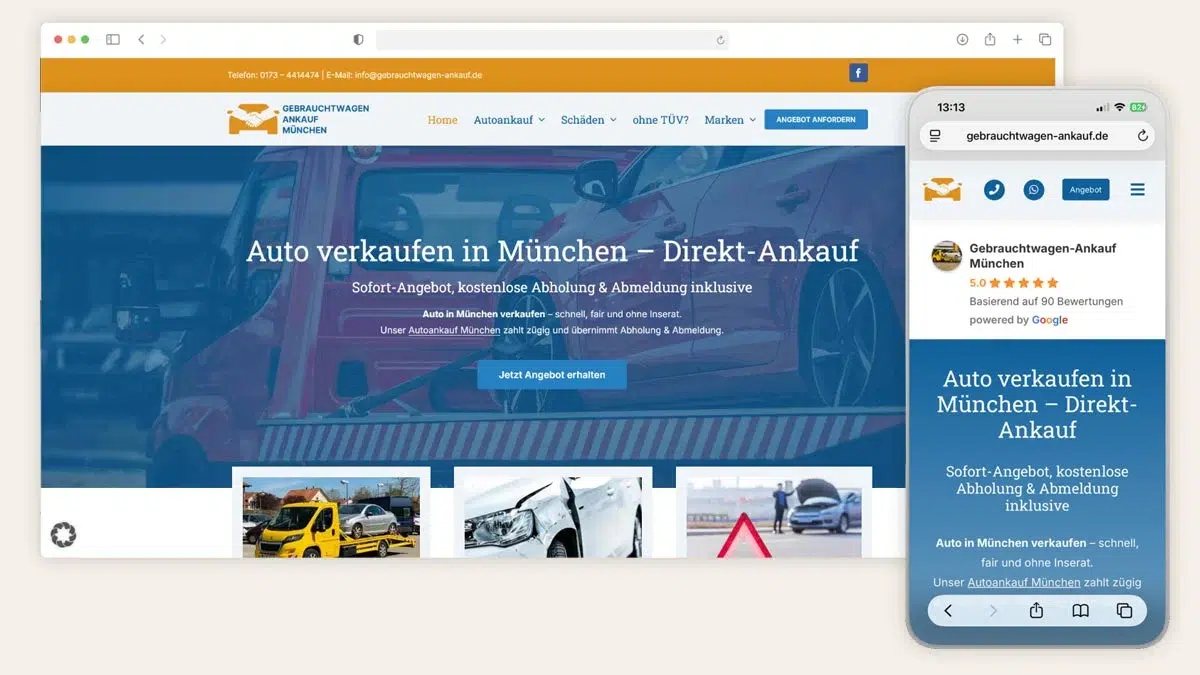
Task: Tap the WhatsApp icon on mobile
Action: 1034,190
